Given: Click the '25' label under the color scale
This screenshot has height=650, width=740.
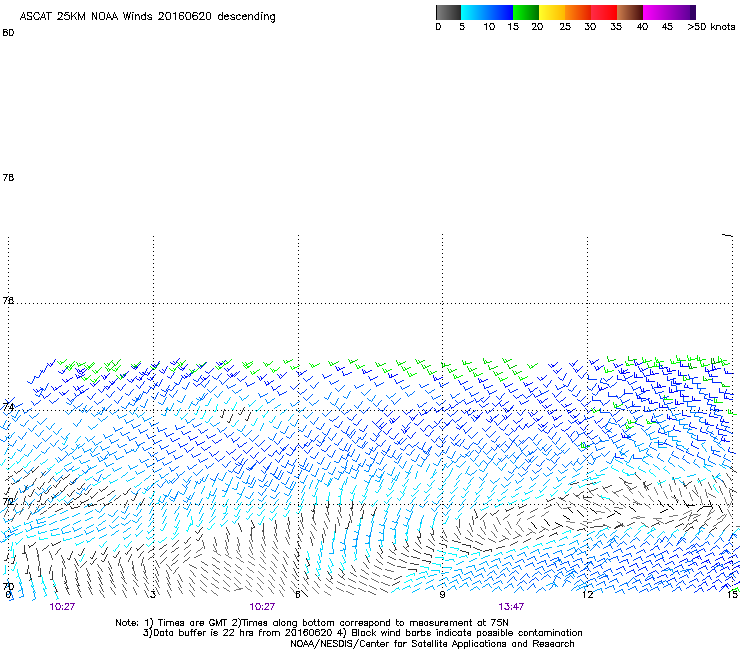Looking at the screenshot, I should pos(565,27).
